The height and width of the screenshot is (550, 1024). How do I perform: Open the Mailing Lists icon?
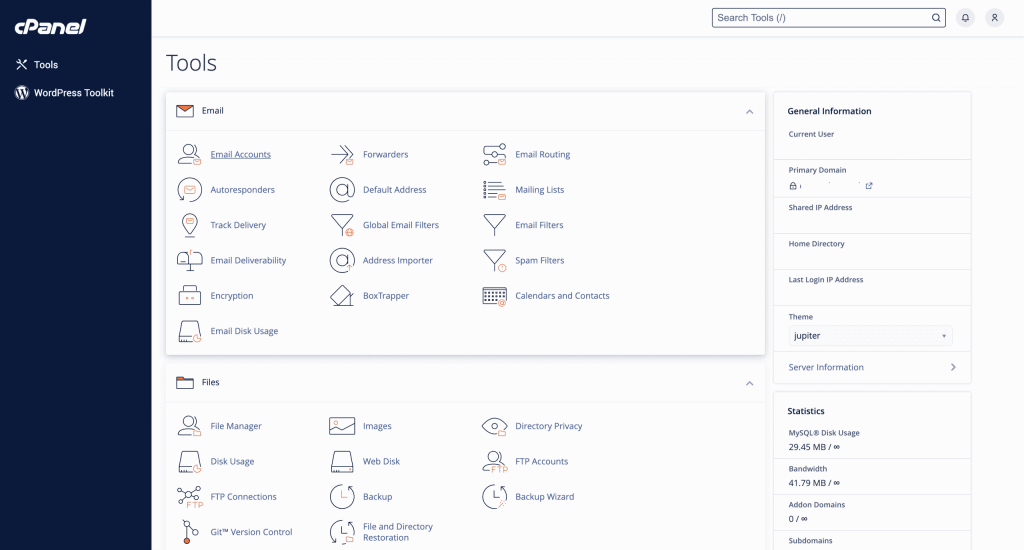click(494, 189)
